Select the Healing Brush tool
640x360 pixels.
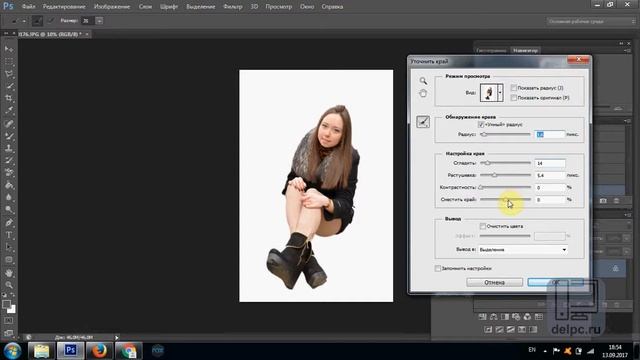pyautogui.click(x=9, y=123)
